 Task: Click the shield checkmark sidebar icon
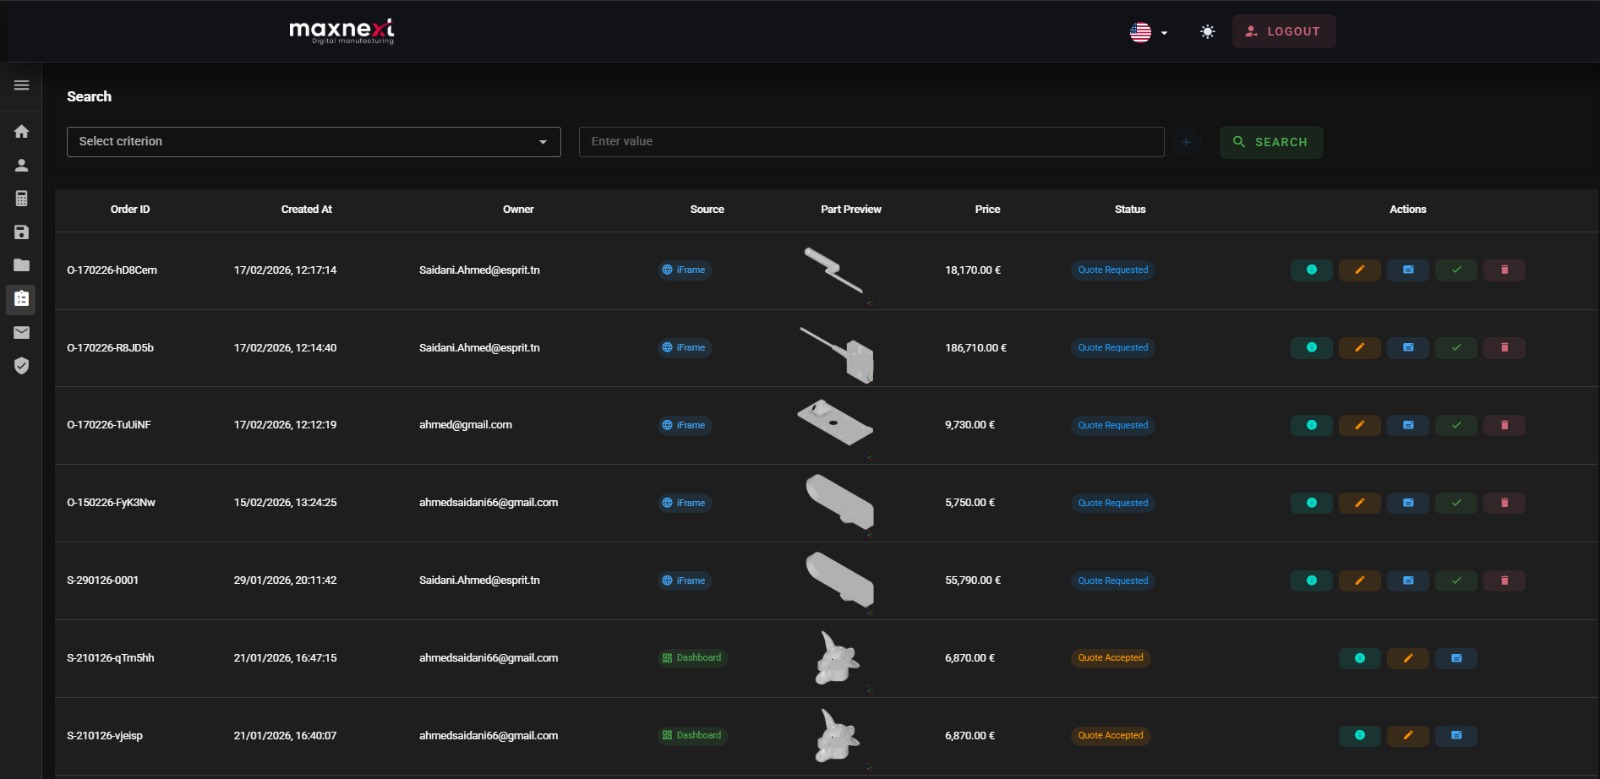tap(21, 366)
